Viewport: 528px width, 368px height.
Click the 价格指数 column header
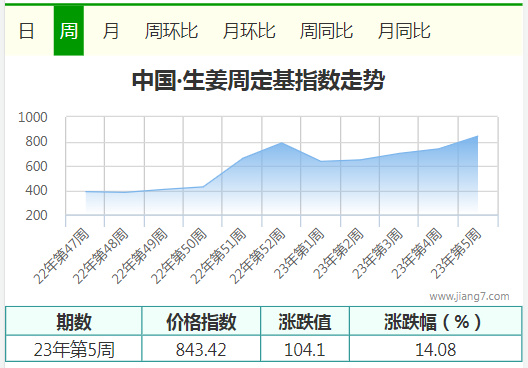pyautogui.click(x=201, y=322)
